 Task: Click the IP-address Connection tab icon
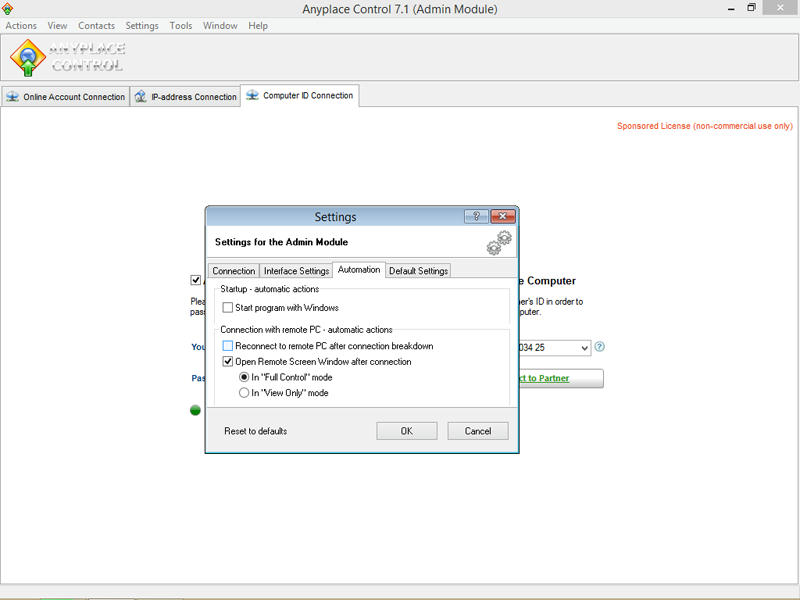[x=140, y=96]
